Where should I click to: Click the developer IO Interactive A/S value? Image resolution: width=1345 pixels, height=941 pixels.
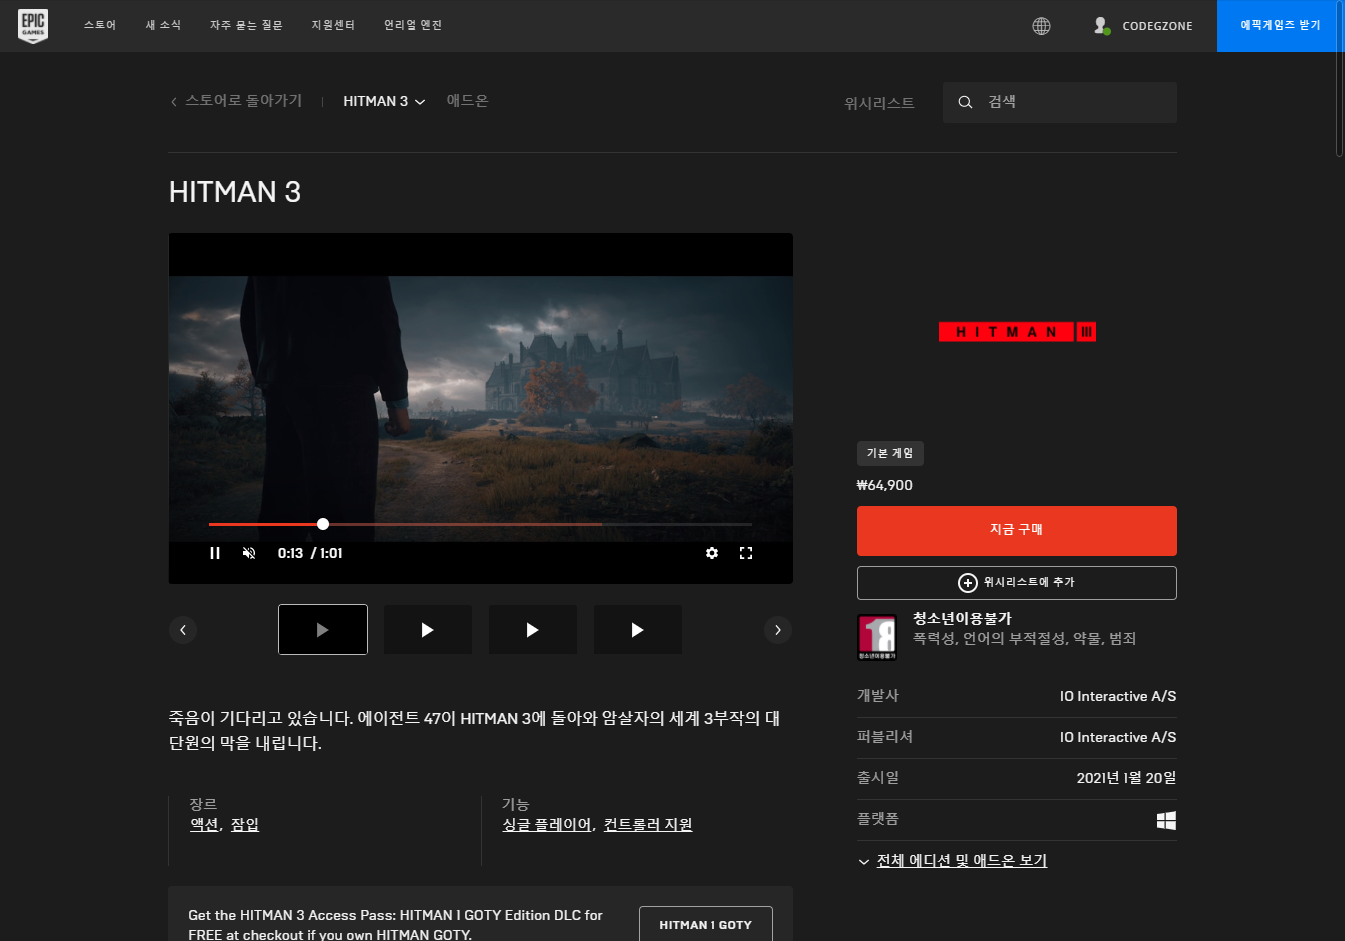pyautogui.click(x=1118, y=696)
